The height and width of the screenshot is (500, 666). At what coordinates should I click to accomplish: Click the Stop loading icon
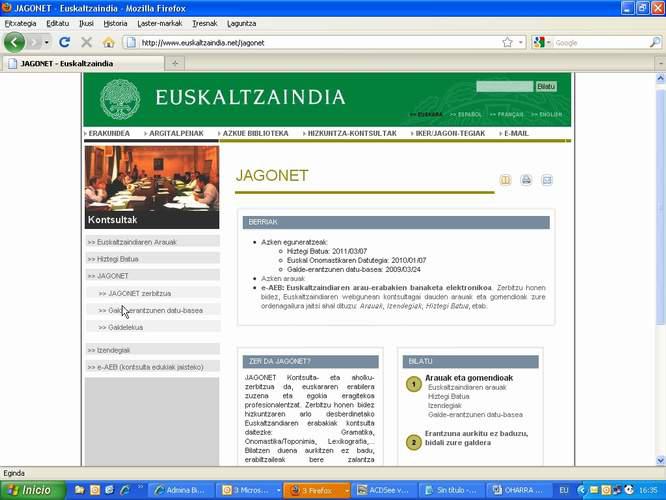click(x=87, y=42)
